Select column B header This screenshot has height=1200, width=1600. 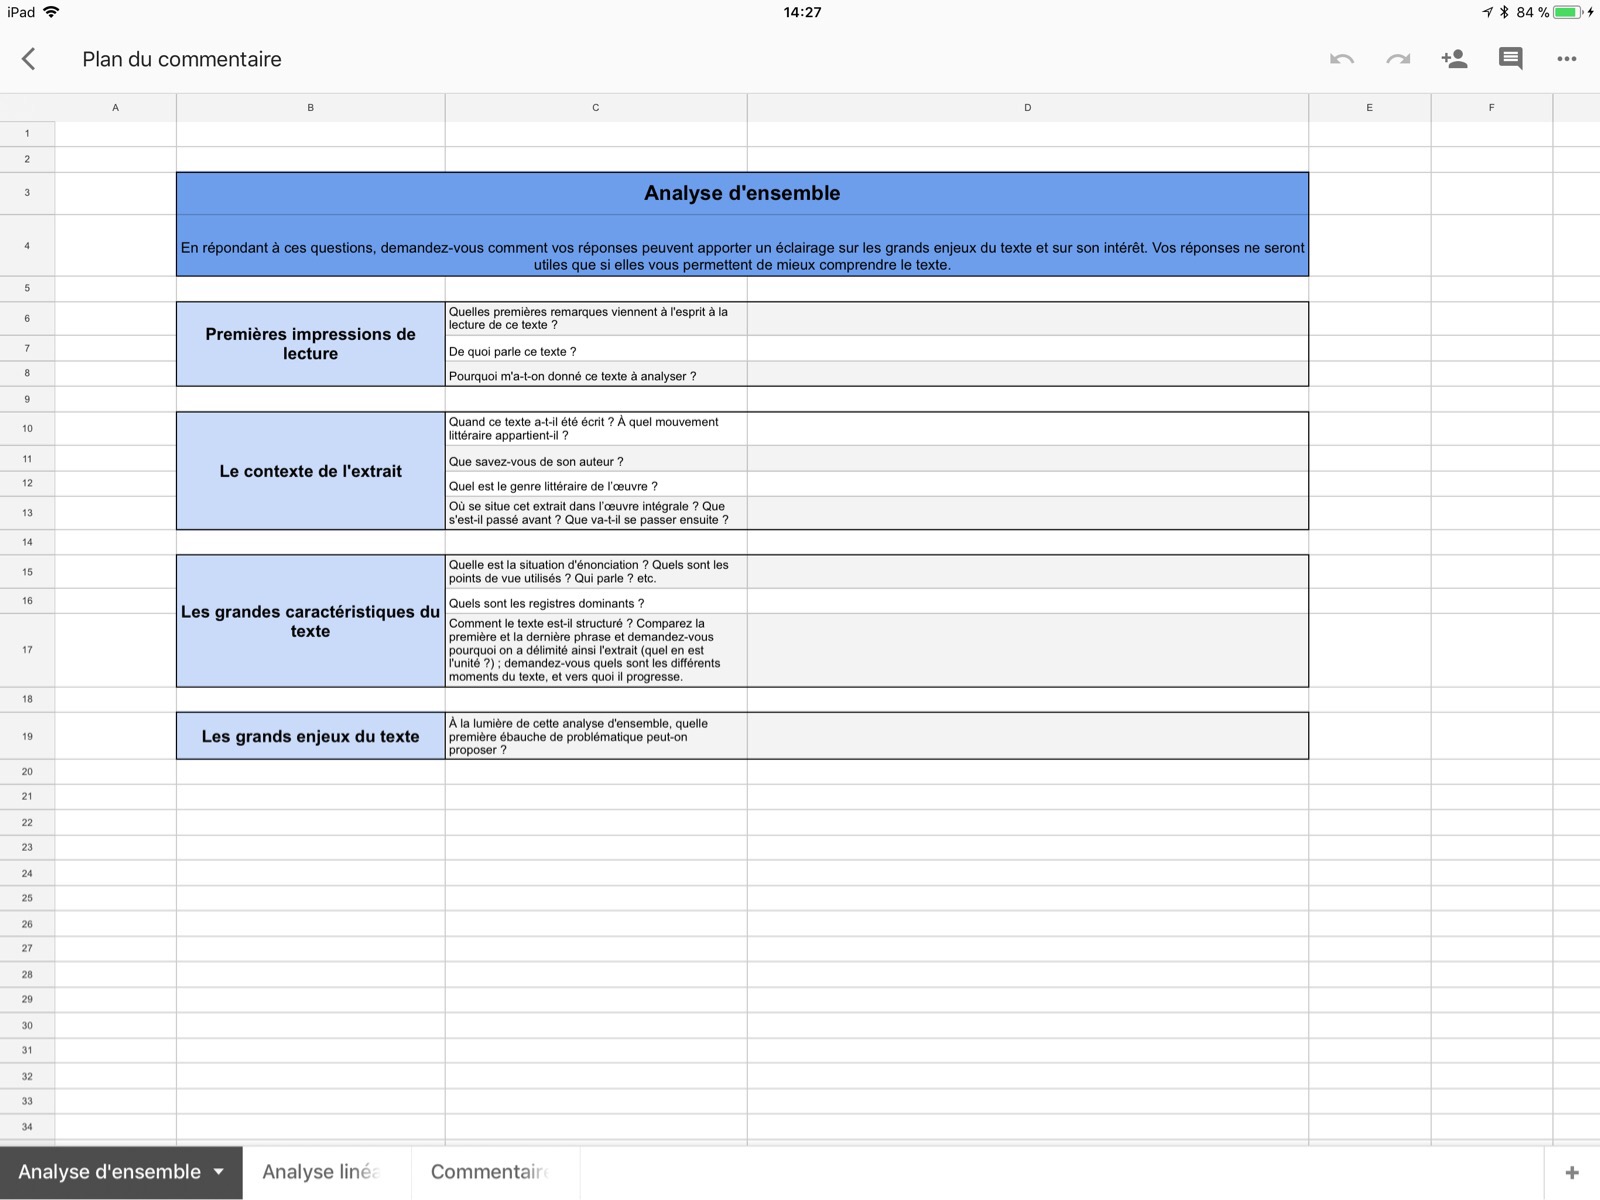click(310, 107)
